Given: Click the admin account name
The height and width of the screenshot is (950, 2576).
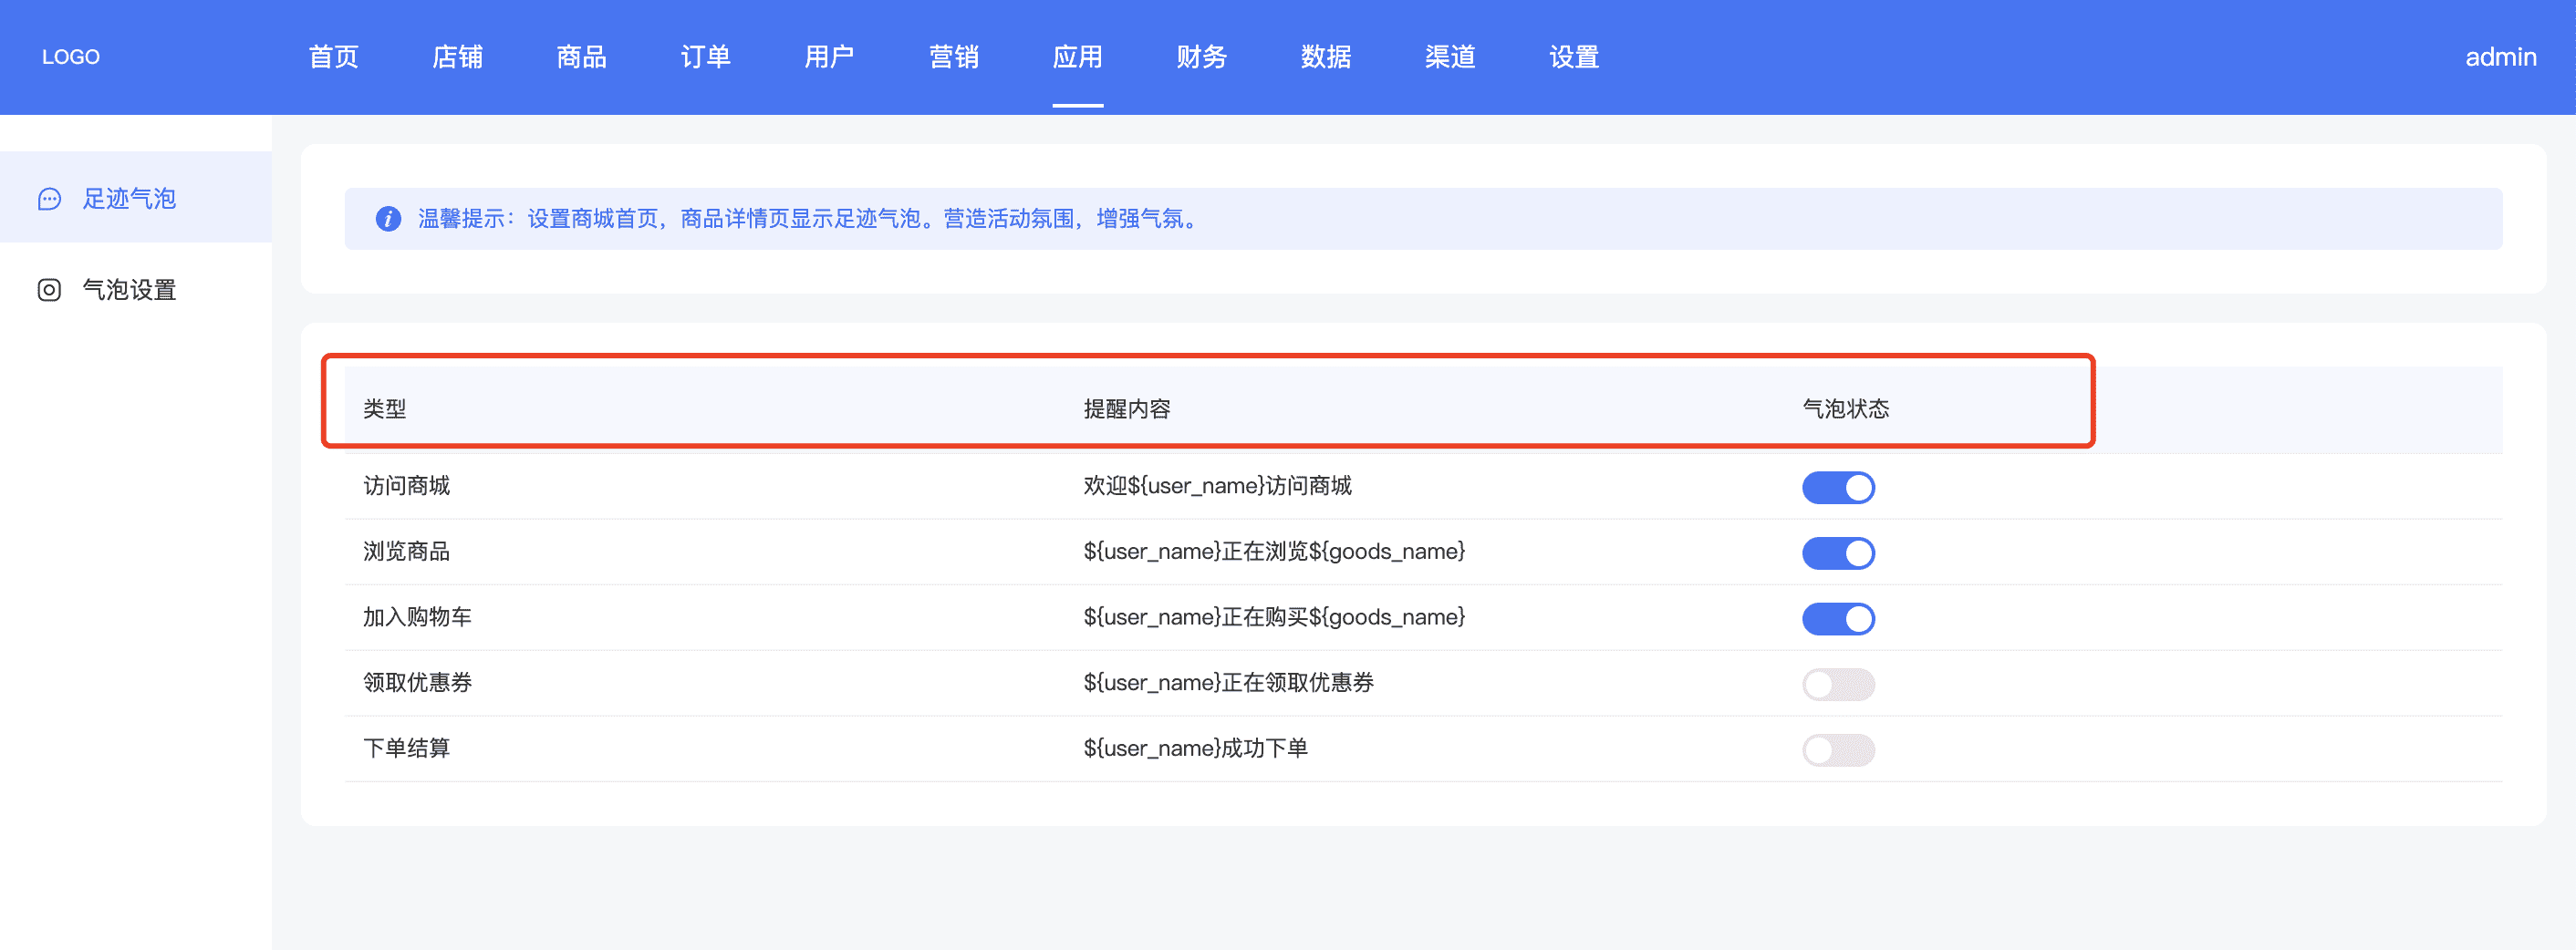Looking at the screenshot, I should pos(2500,57).
